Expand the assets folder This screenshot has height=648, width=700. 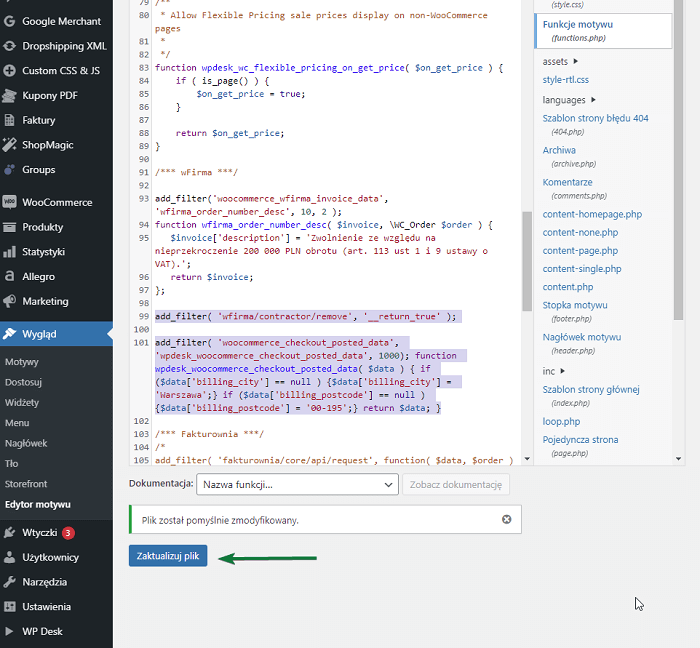(560, 62)
